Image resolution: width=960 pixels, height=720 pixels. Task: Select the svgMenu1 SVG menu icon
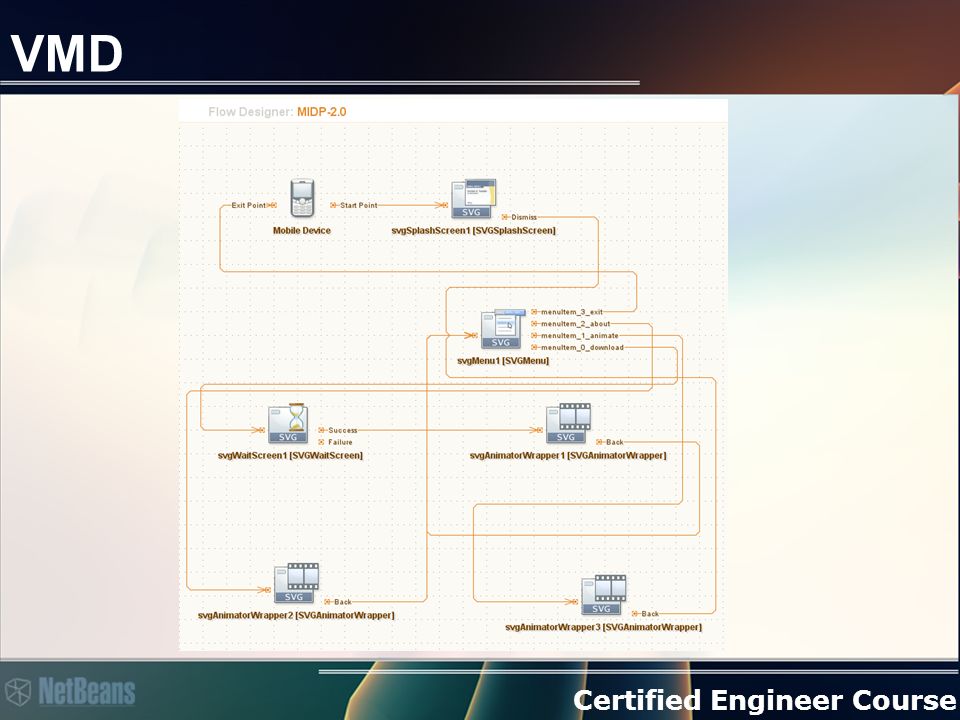[x=503, y=329]
